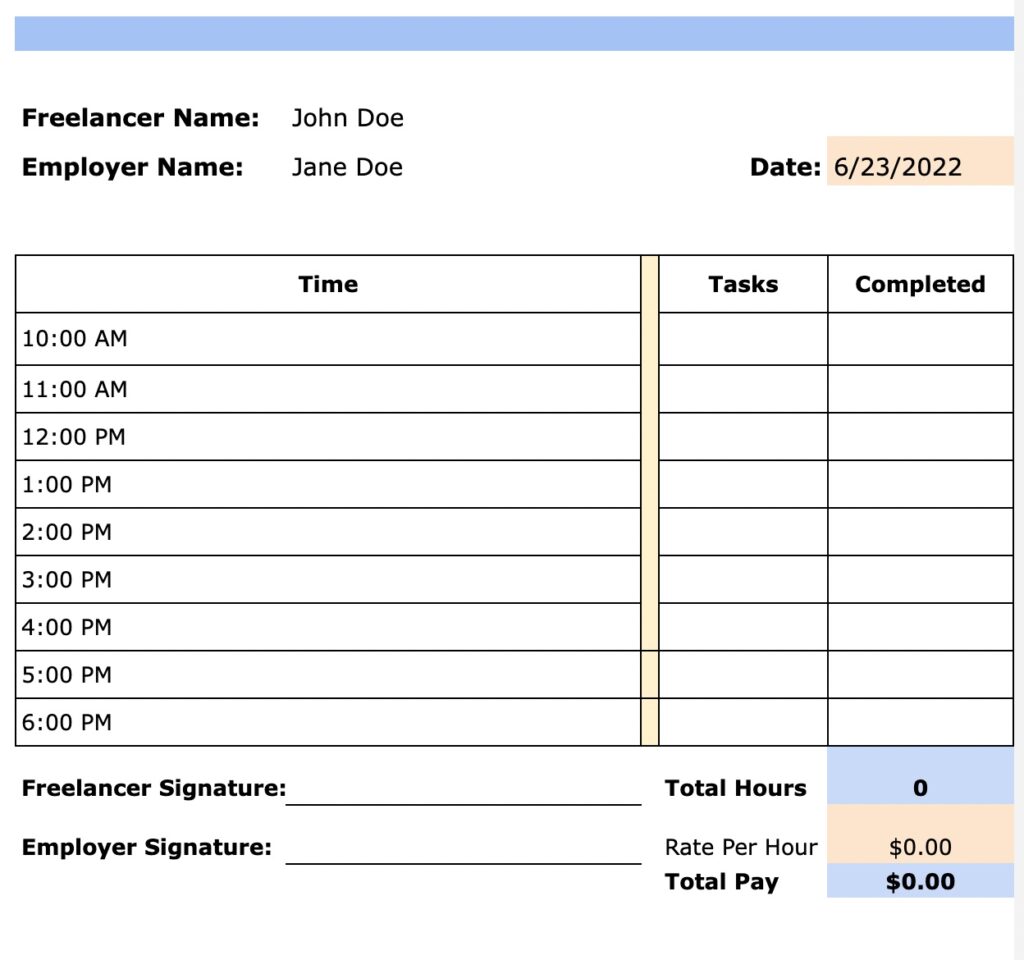Select the Completed column header

[919, 284]
